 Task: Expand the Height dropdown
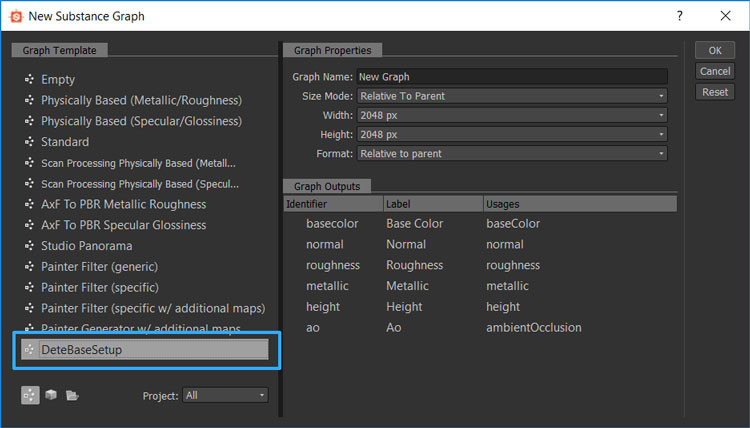(x=511, y=134)
